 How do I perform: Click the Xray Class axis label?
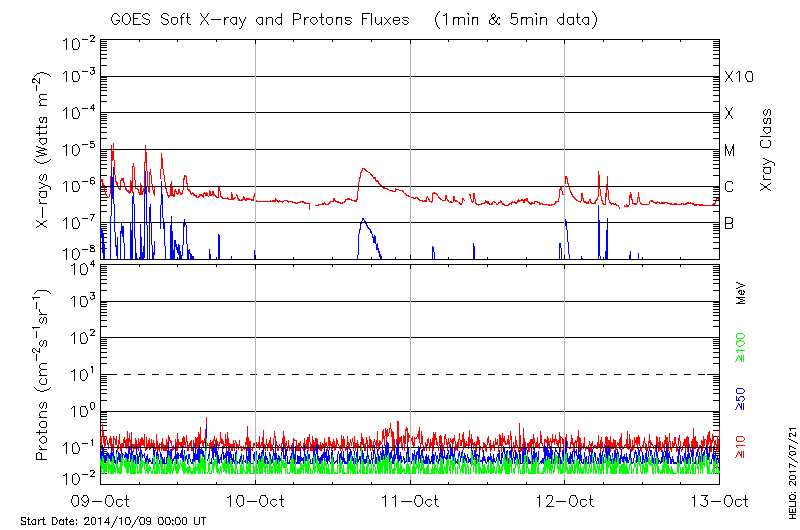pyautogui.click(x=767, y=150)
